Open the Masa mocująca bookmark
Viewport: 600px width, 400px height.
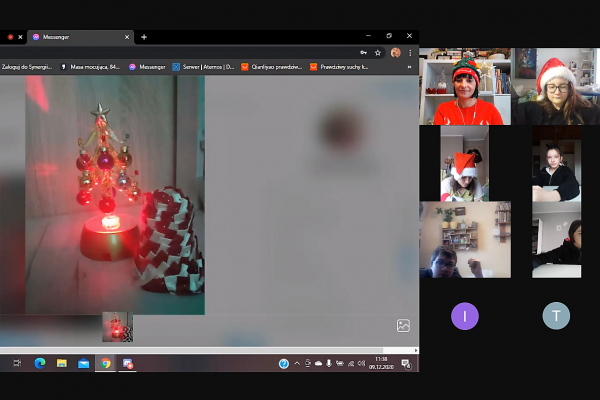click(x=92, y=67)
